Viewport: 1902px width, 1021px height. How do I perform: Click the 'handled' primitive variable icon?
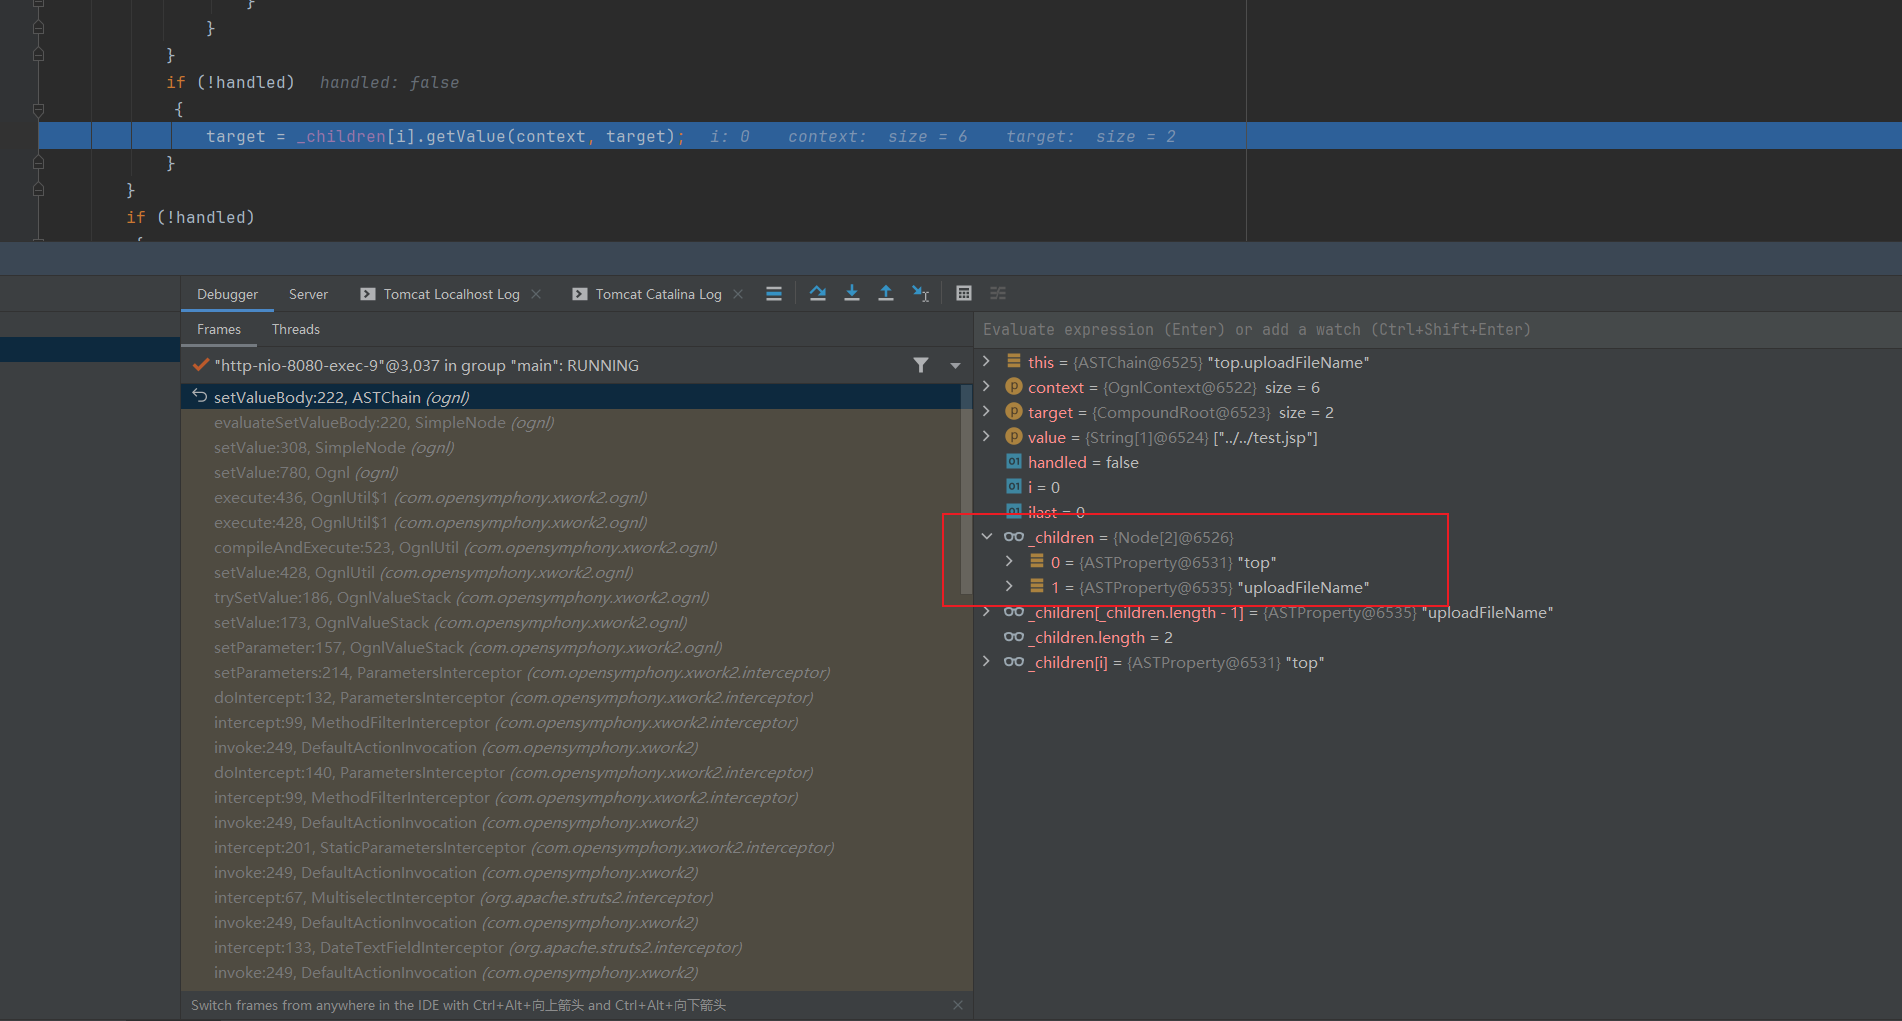click(1014, 462)
